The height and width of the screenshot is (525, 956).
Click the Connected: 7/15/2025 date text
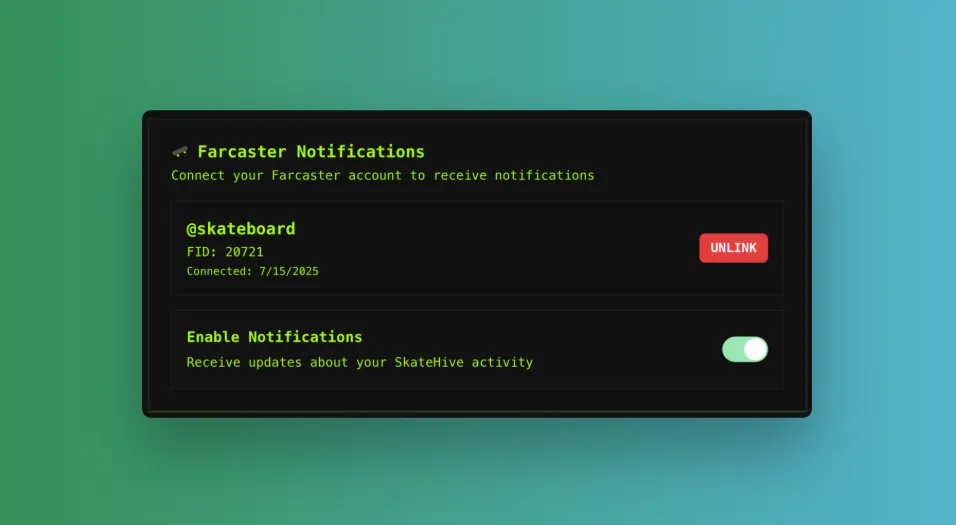tap(252, 271)
